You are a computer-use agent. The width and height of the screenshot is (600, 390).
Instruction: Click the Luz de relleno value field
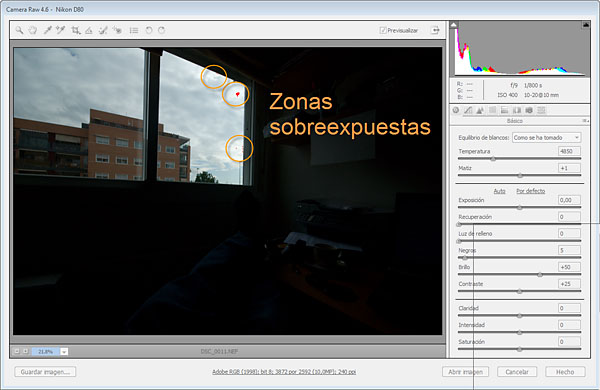click(569, 233)
